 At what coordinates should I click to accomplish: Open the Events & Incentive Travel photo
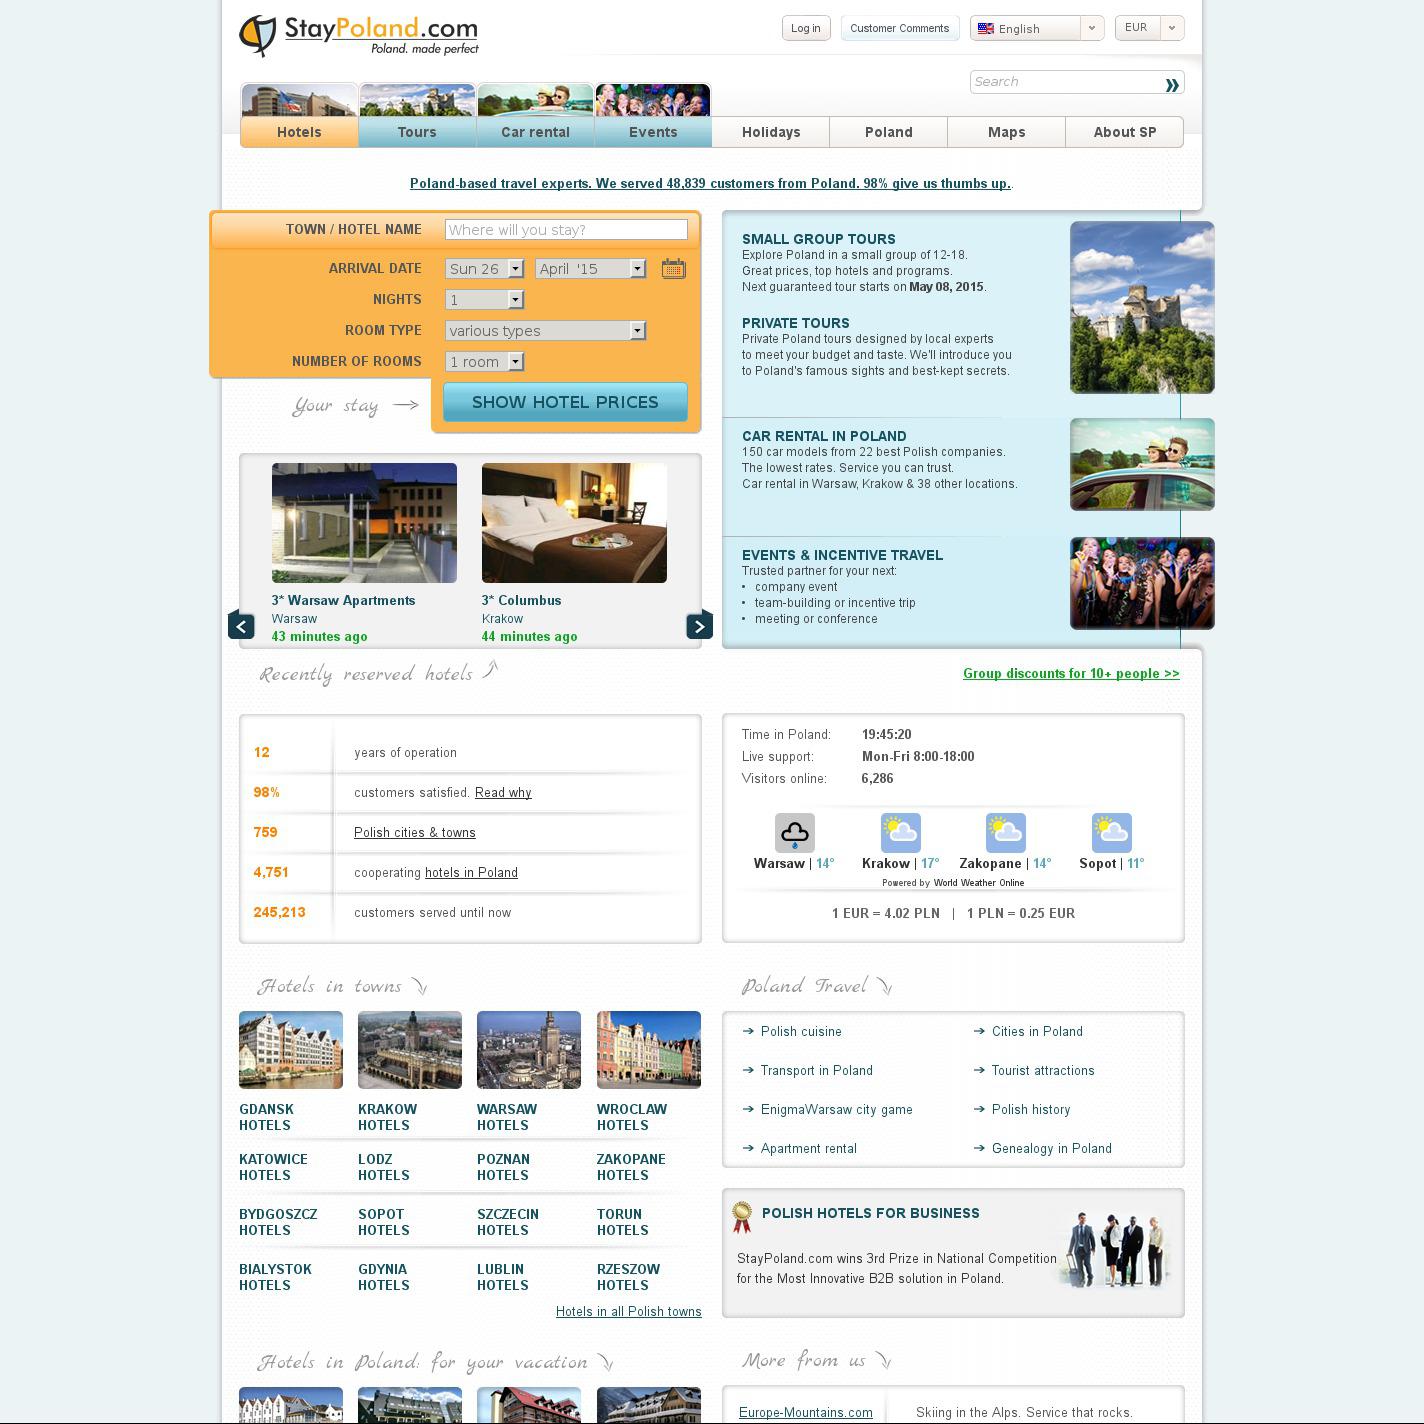[1142, 583]
